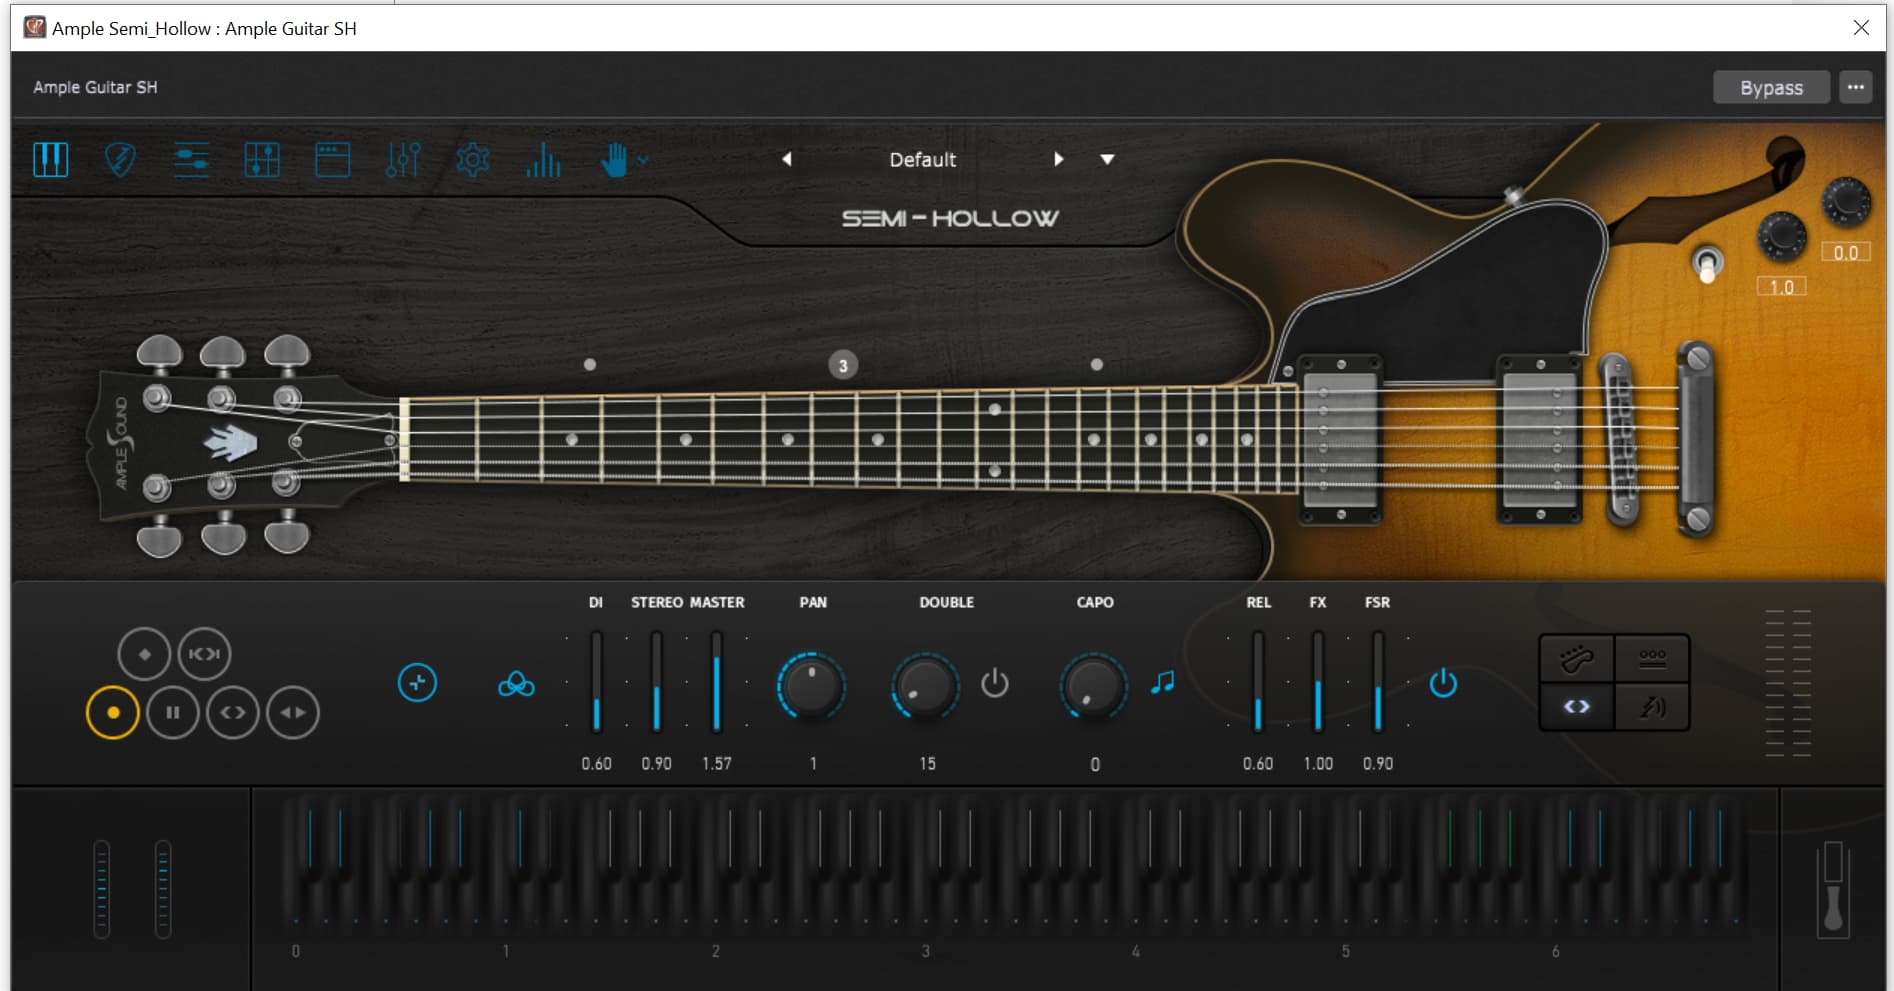
Task: Click the FX value 1.00
Action: [x=1318, y=764]
